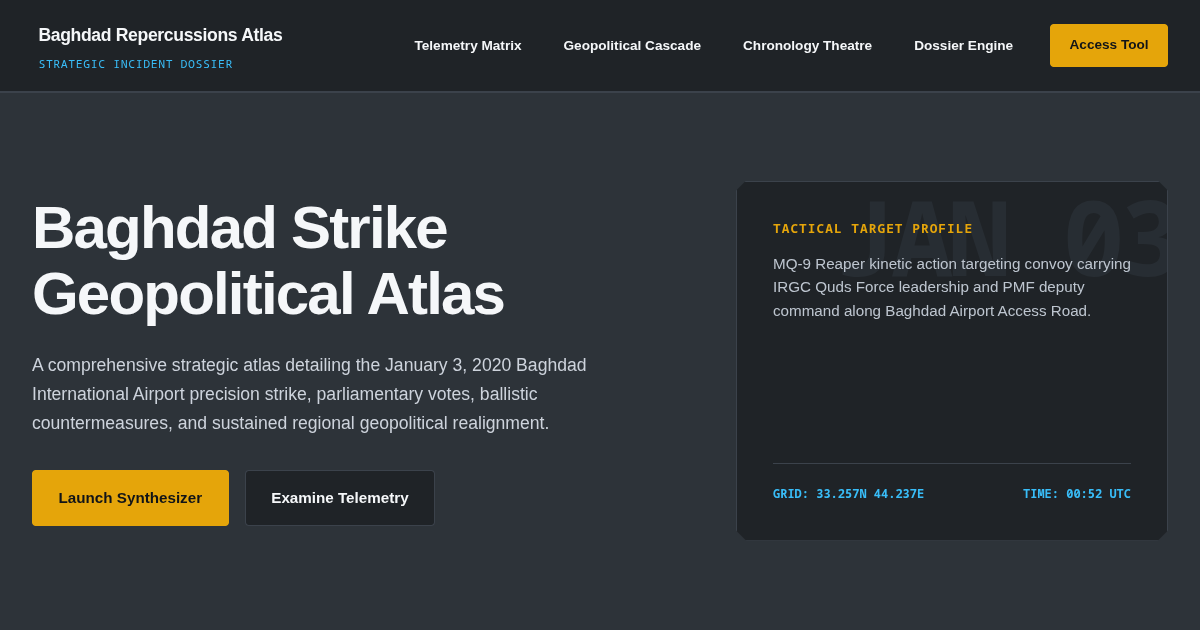The height and width of the screenshot is (630, 1200).
Task: Click the MQ-9 Reaper description paragraph
Action: (952, 287)
